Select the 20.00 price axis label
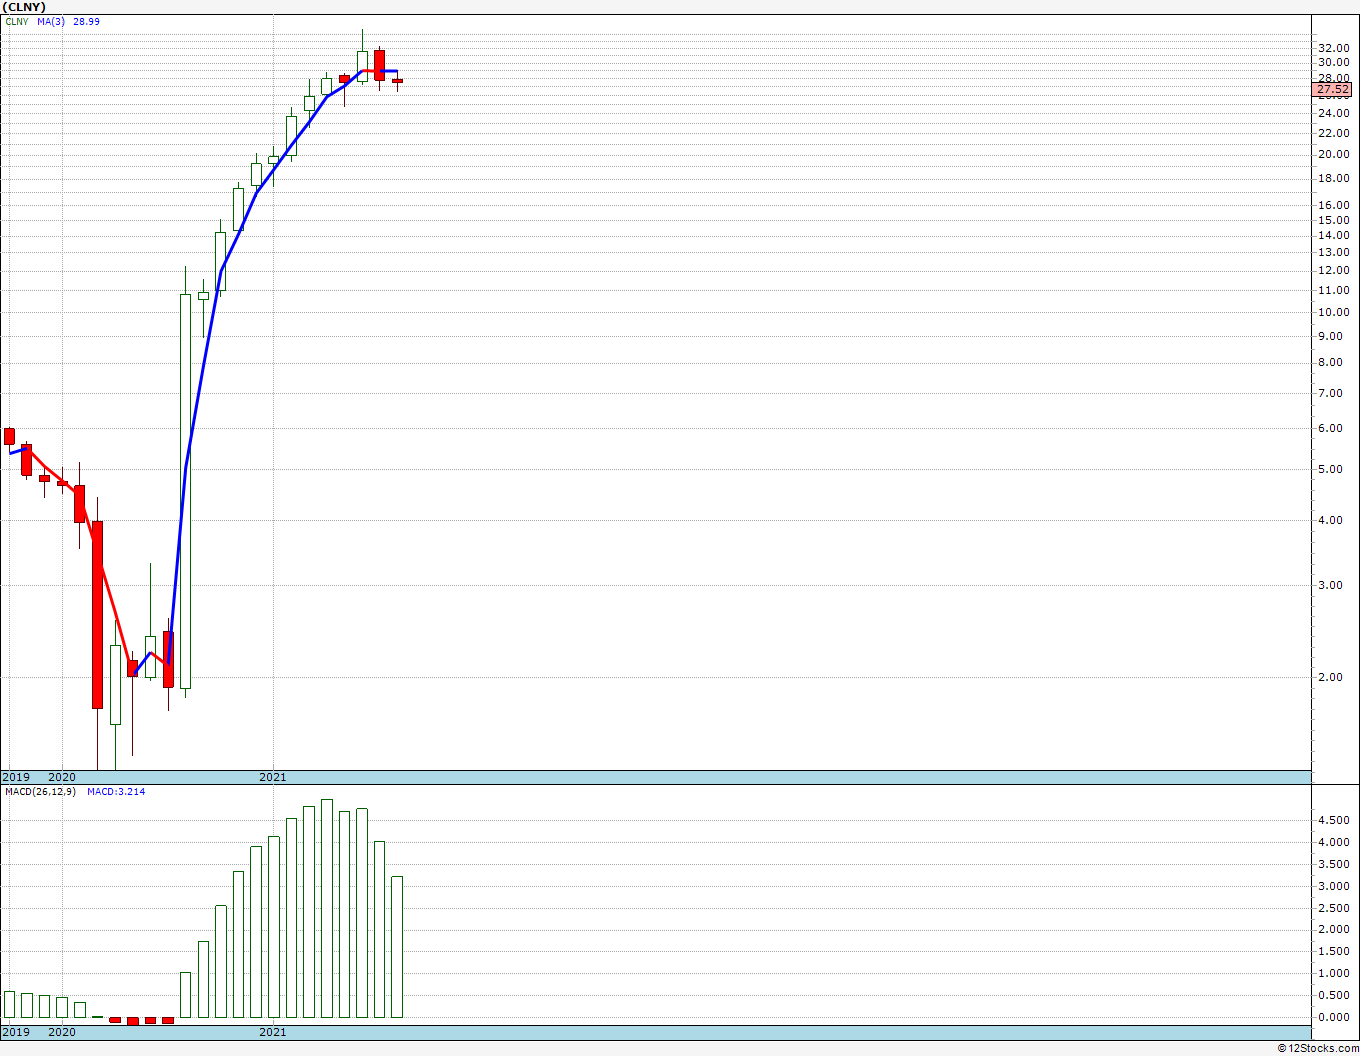1360x1056 pixels. coord(1334,154)
